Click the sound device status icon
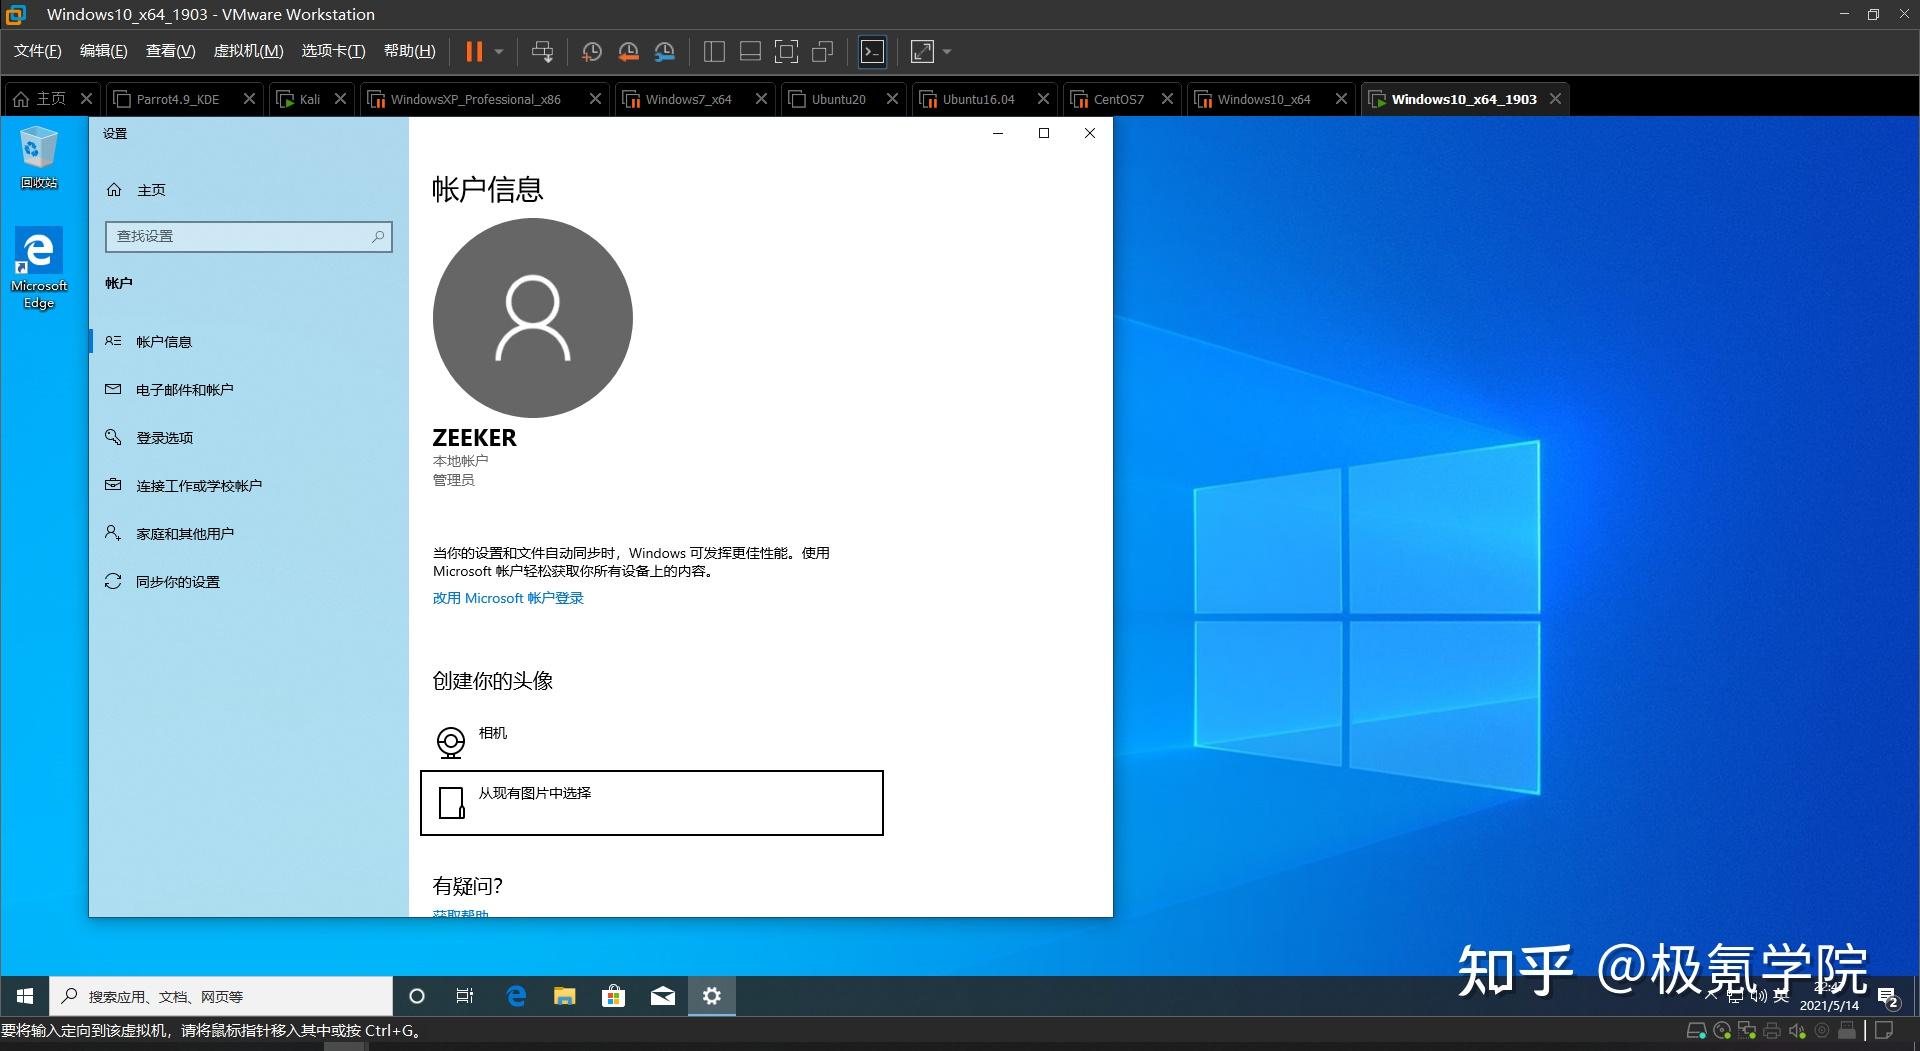 1797,1030
